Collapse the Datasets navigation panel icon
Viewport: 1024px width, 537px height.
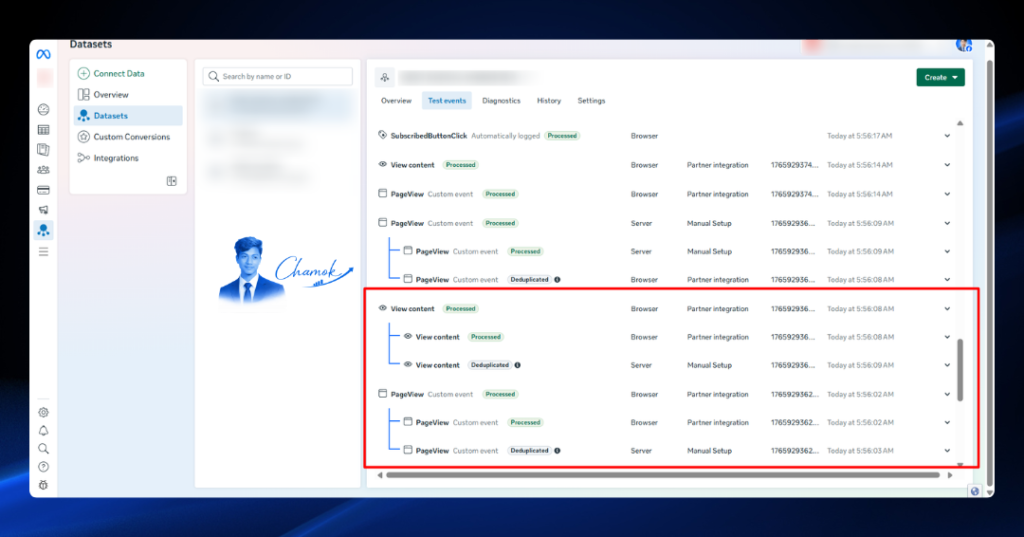coord(171,181)
